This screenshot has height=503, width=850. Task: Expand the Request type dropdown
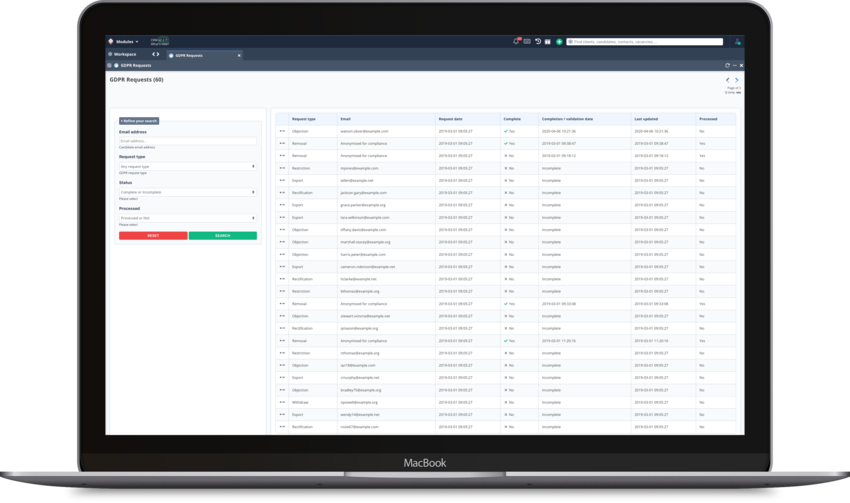click(x=188, y=166)
